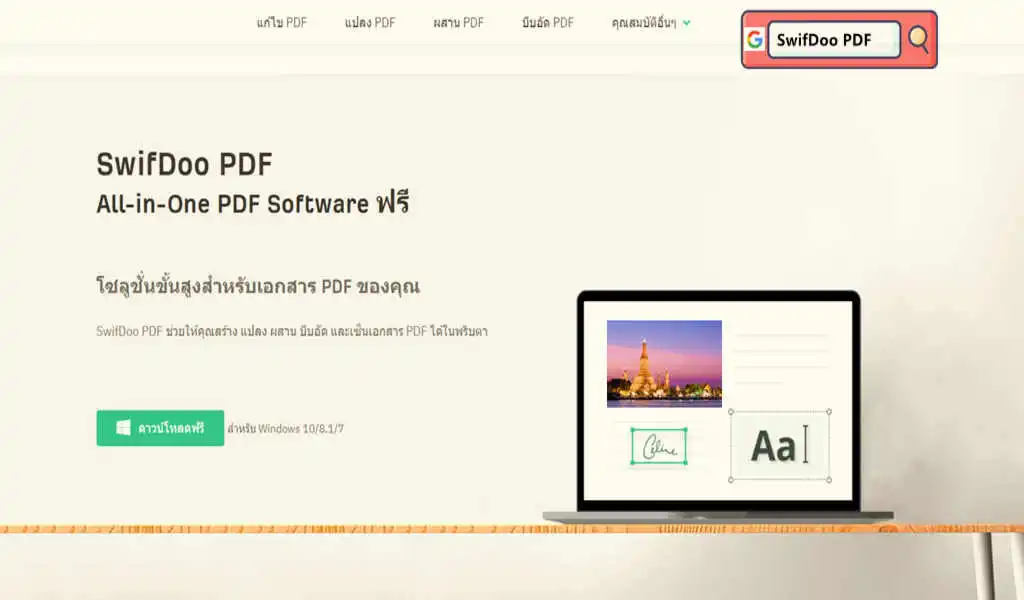
Task: Click the magnifying glass search icon
Action: [918, 39]
